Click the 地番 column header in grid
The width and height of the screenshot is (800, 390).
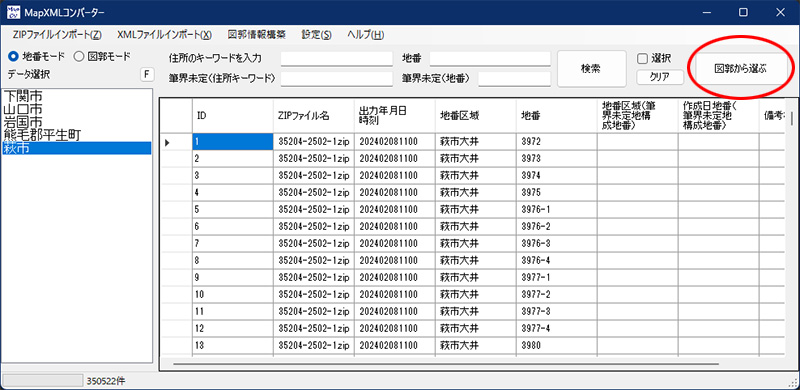[x=557, y=116]
